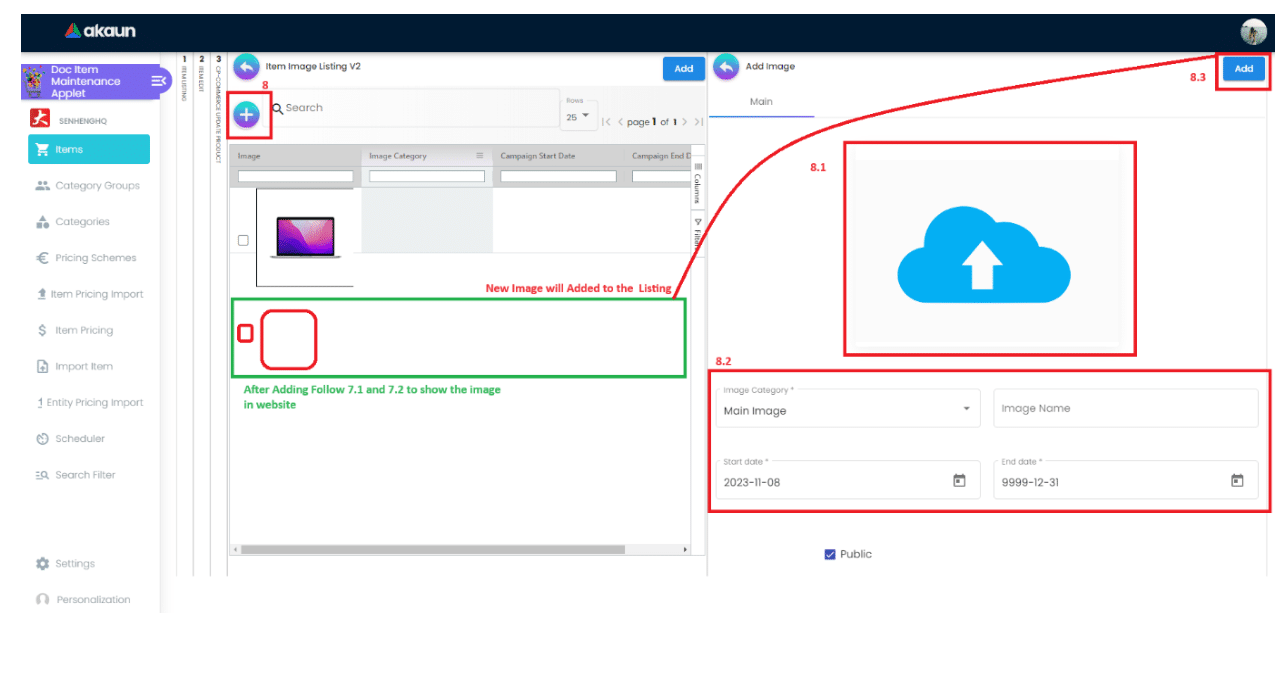Tick the laptop image row checkbox

tap(243, 241)
